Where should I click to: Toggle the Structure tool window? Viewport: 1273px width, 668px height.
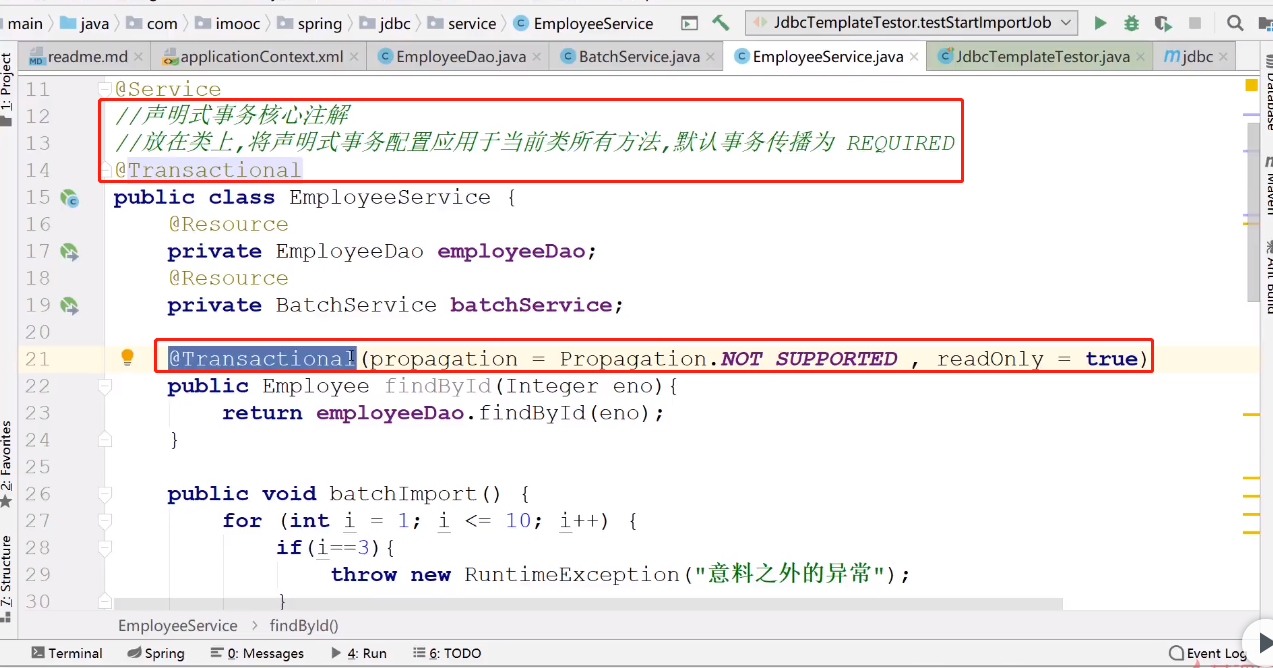pos(7,570)
